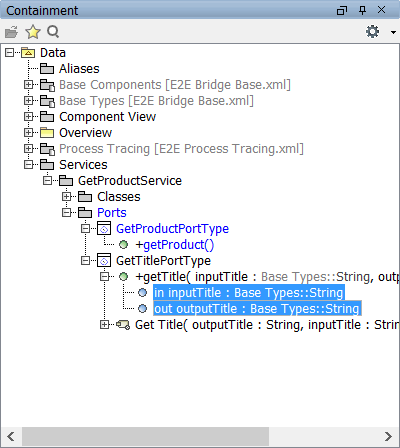Click the horizontal scrollbar thumb
The image size is (400, 448).
click(x=145, y=437)
